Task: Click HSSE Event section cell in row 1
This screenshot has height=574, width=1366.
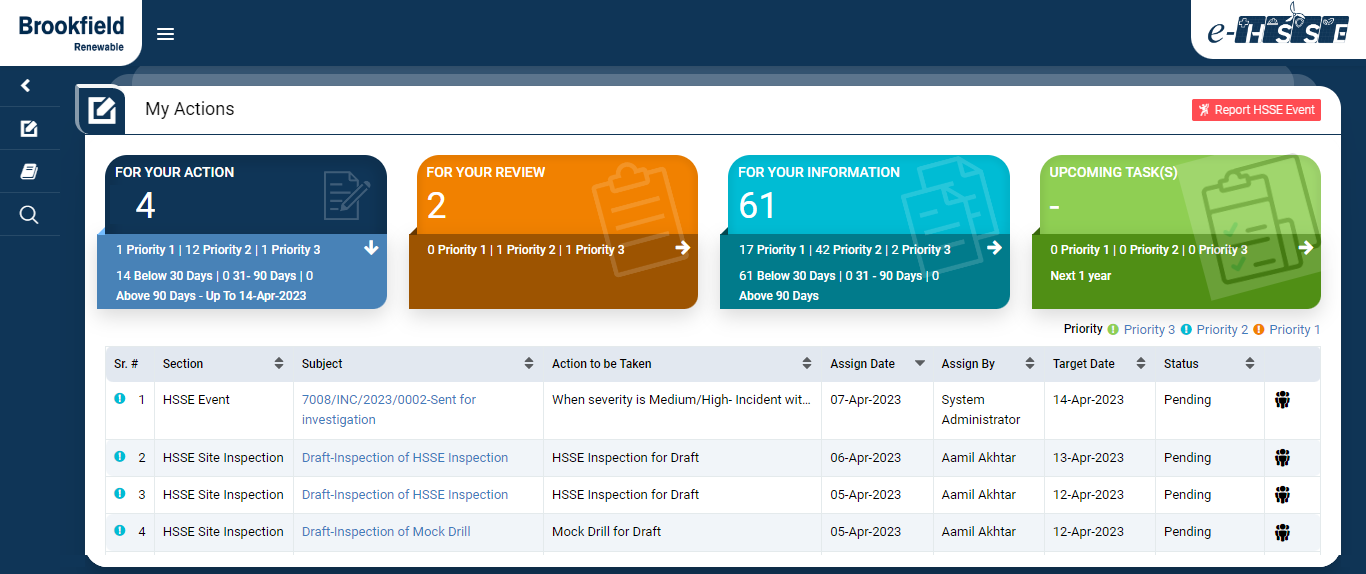Action: (196, 400)
